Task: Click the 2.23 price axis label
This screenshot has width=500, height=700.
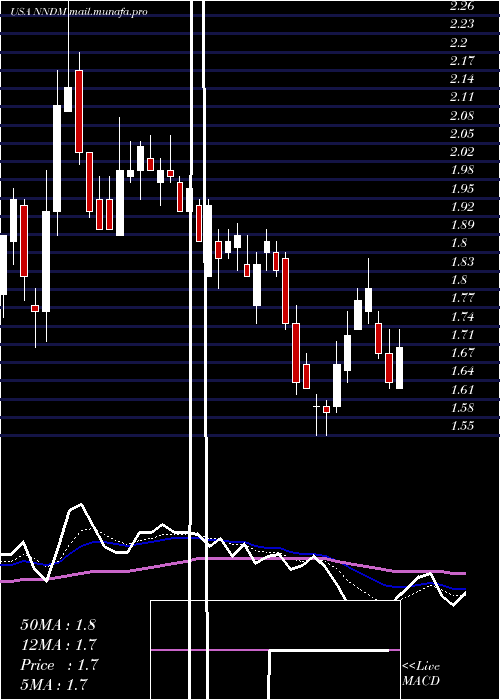Action: point(462,24)
